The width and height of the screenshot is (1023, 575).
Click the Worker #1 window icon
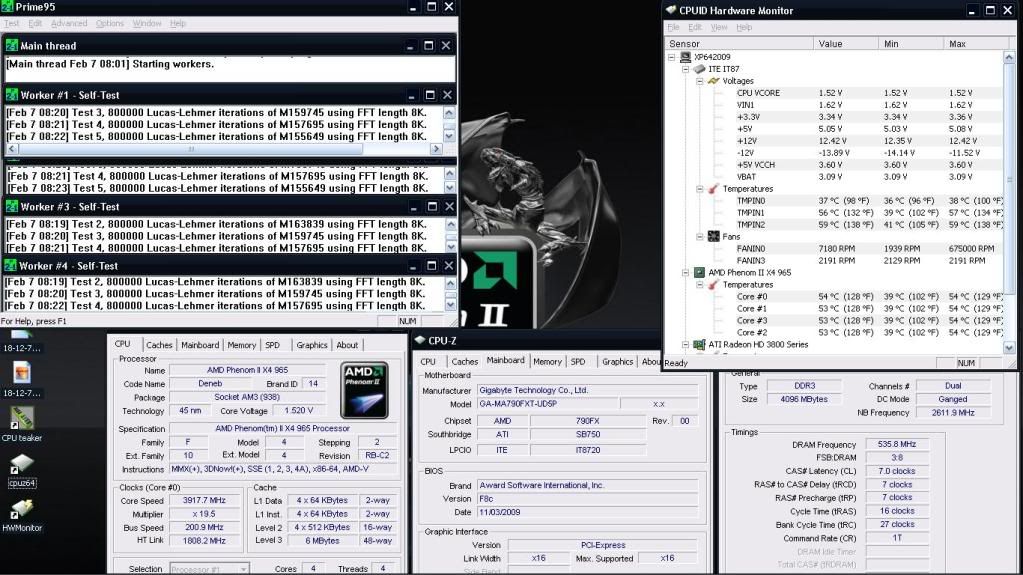click(x=12, y=95)
